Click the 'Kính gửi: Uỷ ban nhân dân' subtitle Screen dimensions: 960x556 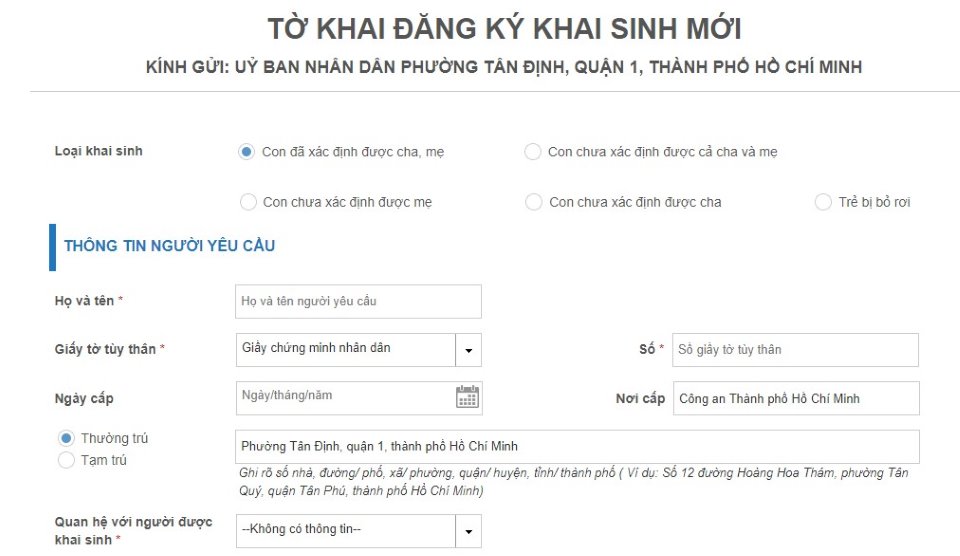(x=504, y=67)
